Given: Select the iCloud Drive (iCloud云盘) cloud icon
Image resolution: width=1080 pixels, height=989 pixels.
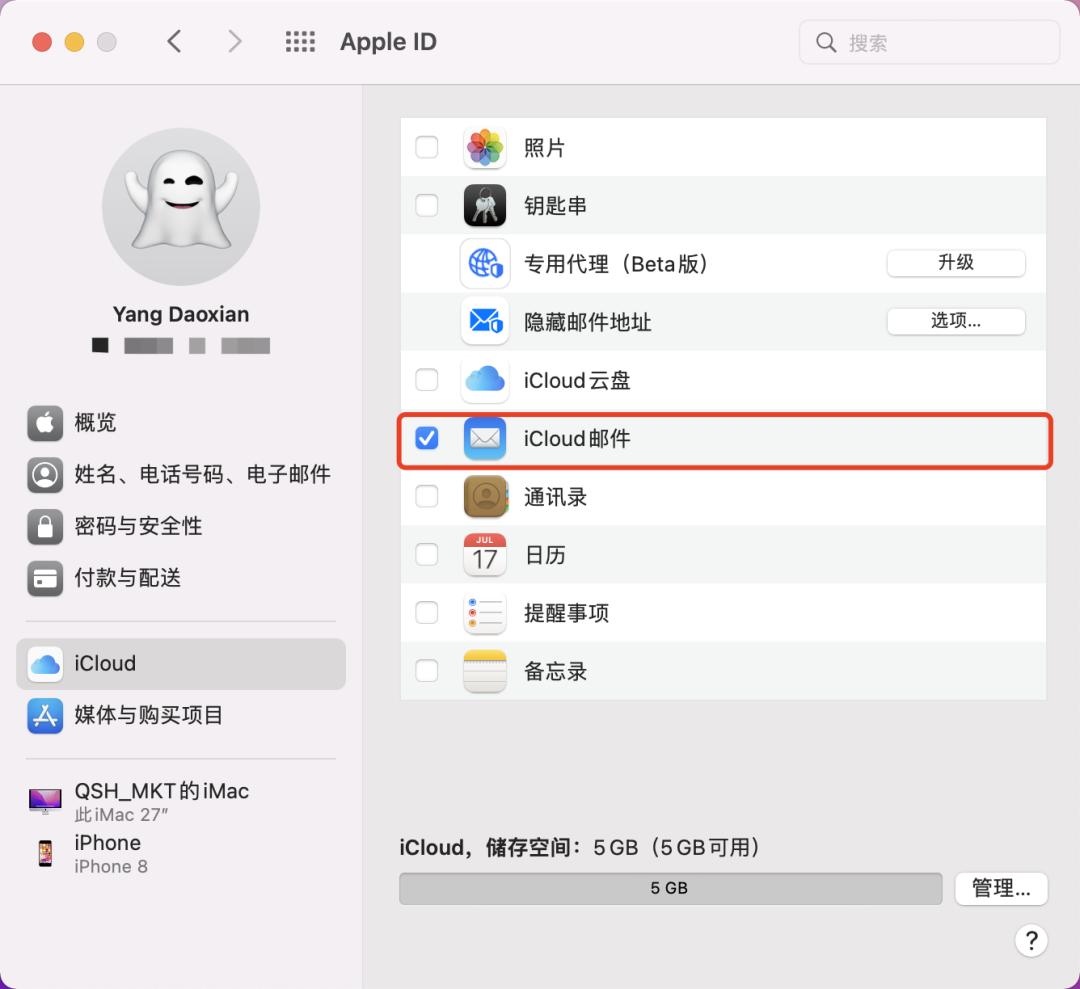Looking at the screenshot, I should (485, 380).
